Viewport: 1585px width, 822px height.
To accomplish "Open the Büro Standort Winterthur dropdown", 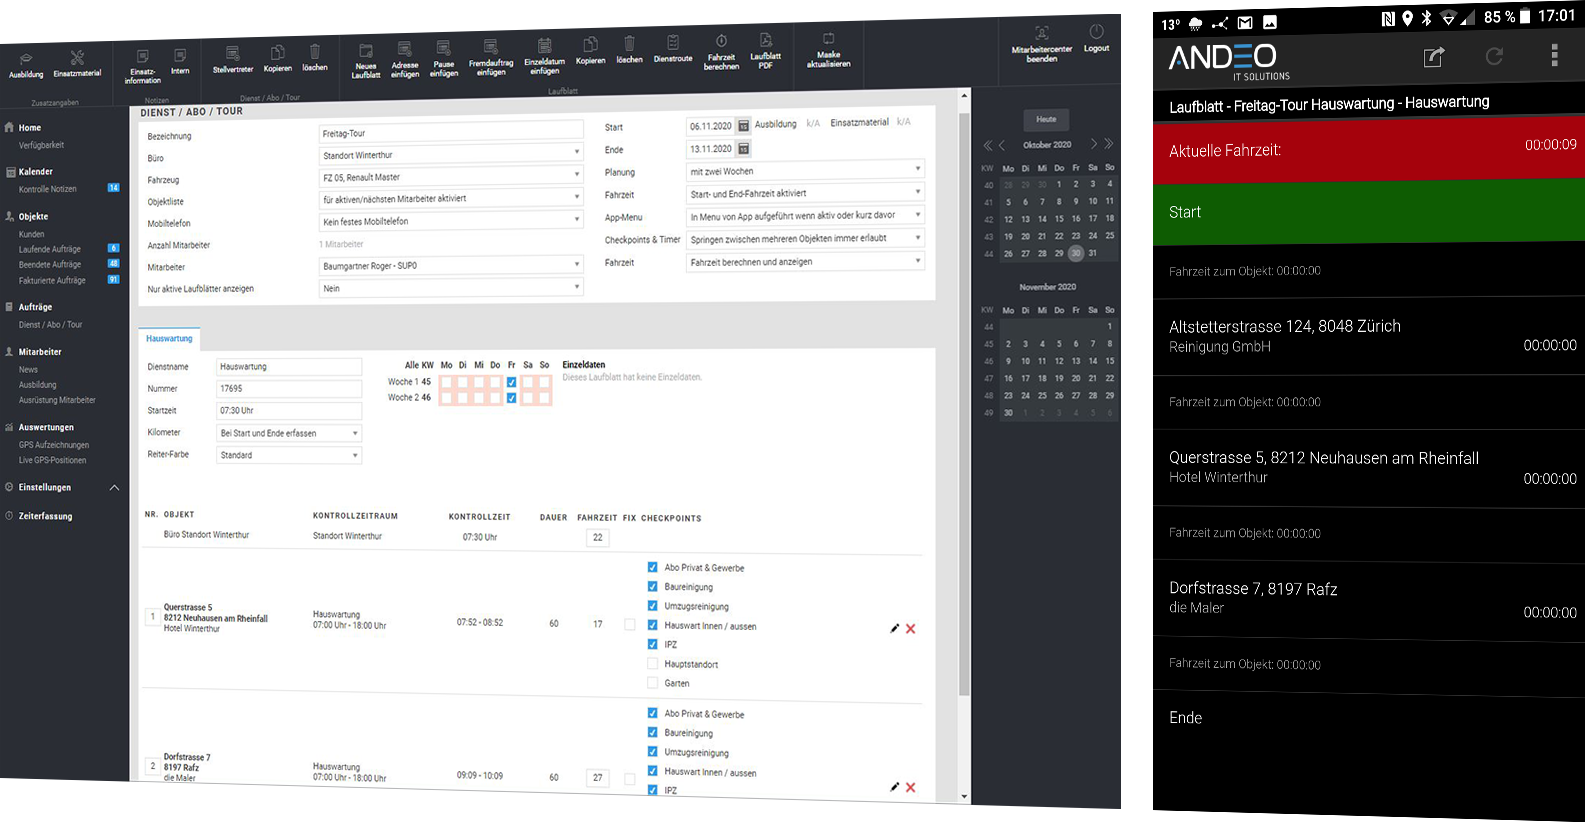I will (x=451, y=154).
